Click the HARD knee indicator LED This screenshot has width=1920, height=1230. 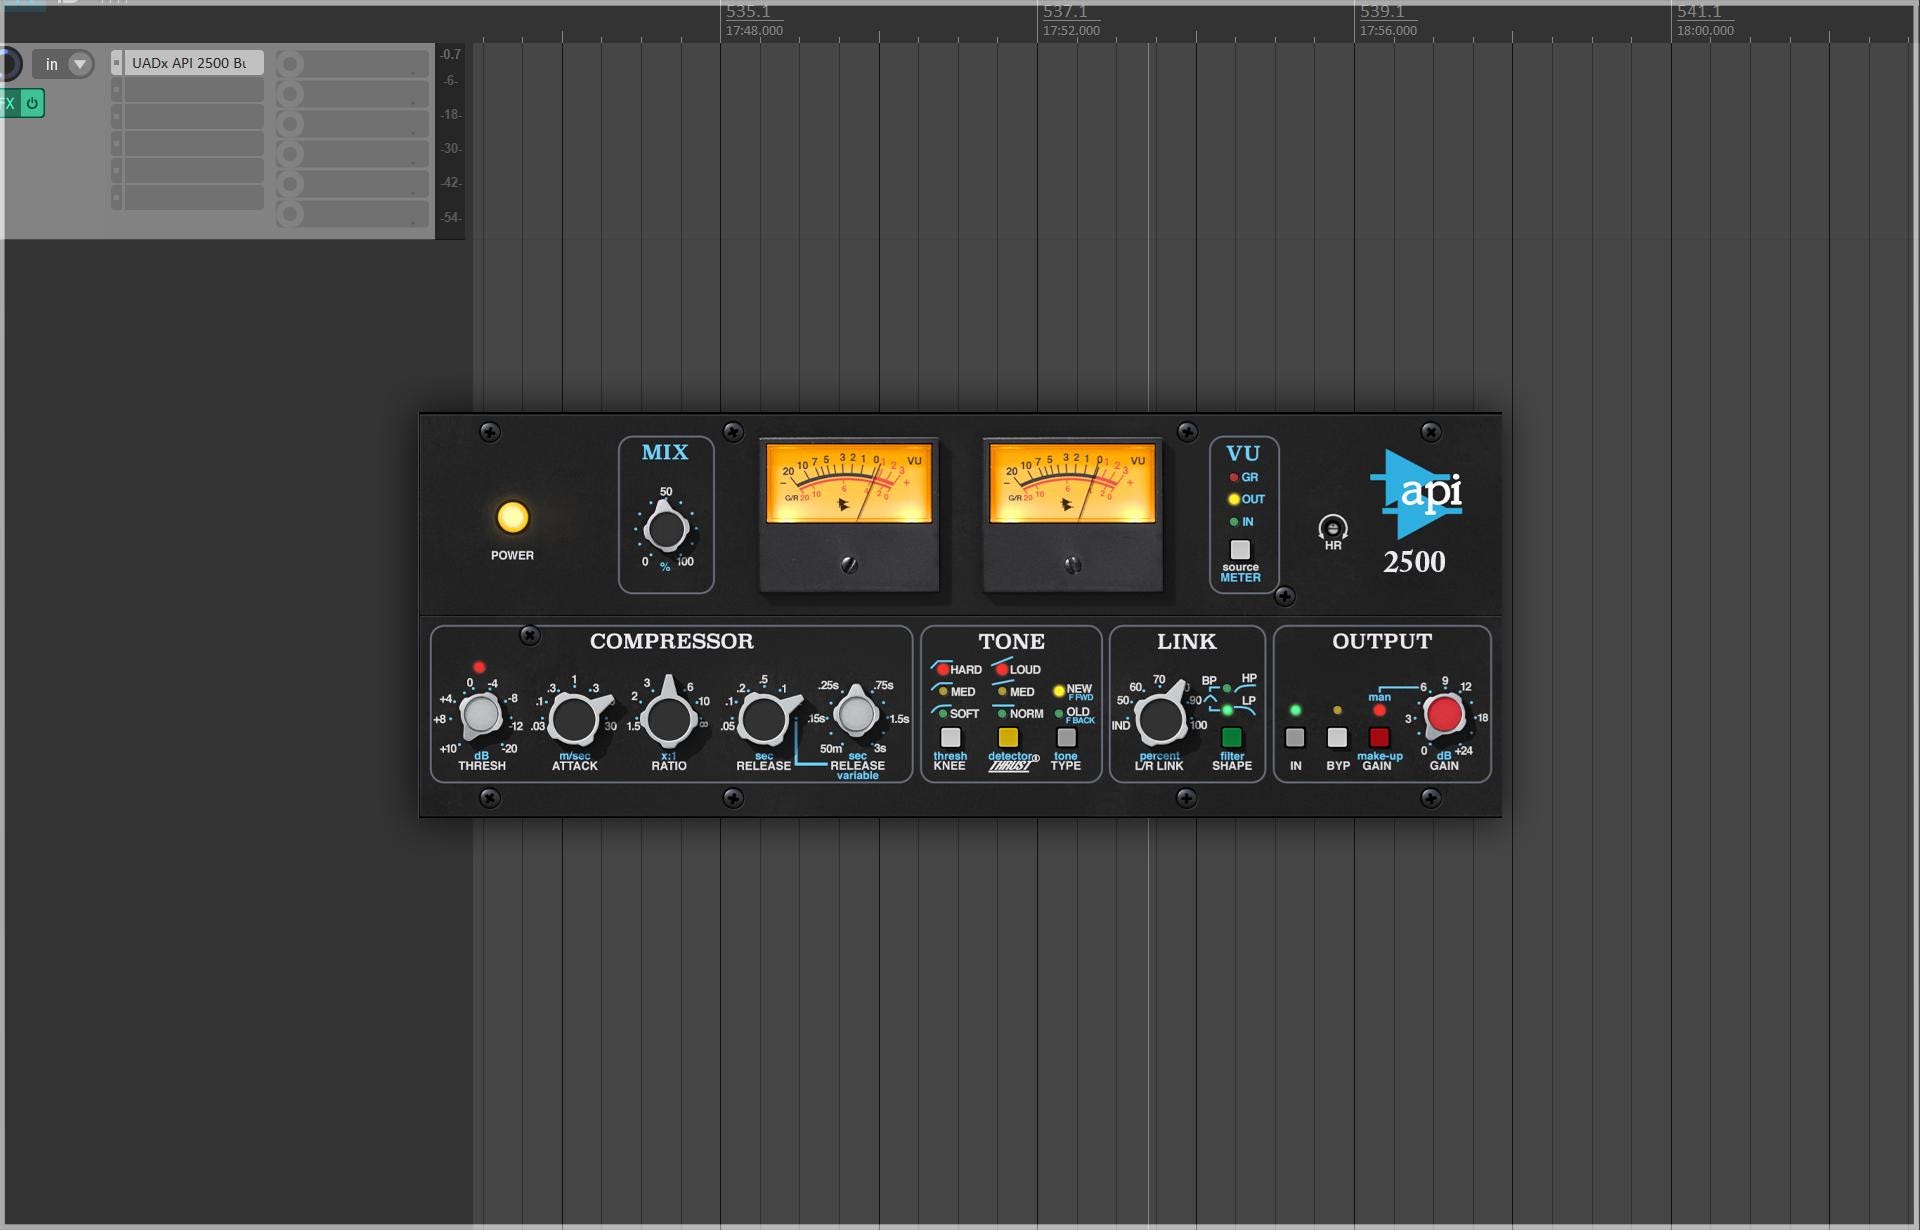[x=942, y=669]
